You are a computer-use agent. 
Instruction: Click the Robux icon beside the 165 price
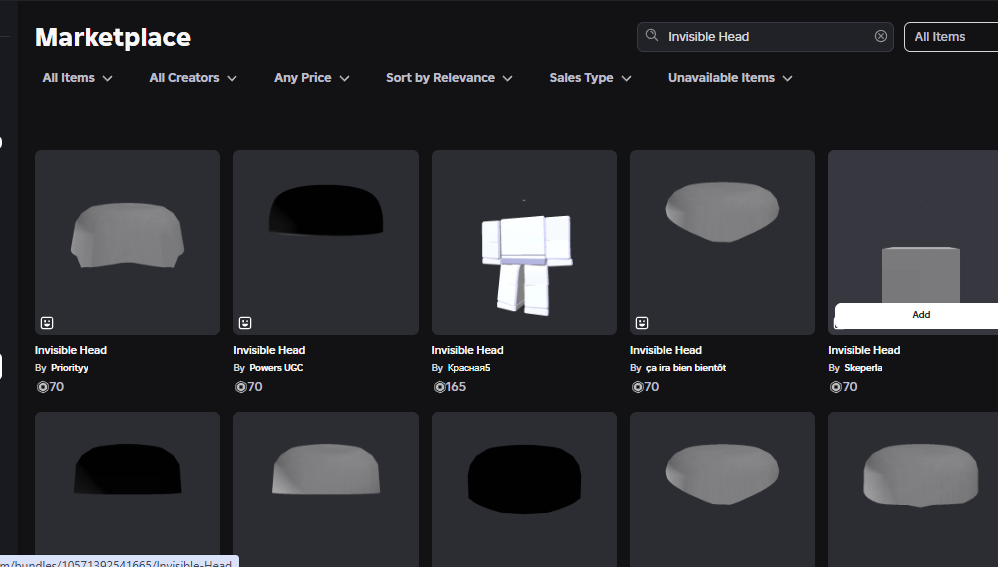coord(438,387)
